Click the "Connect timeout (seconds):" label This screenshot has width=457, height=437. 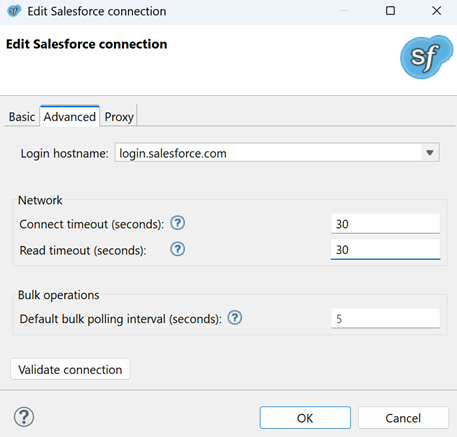[92, 224]
